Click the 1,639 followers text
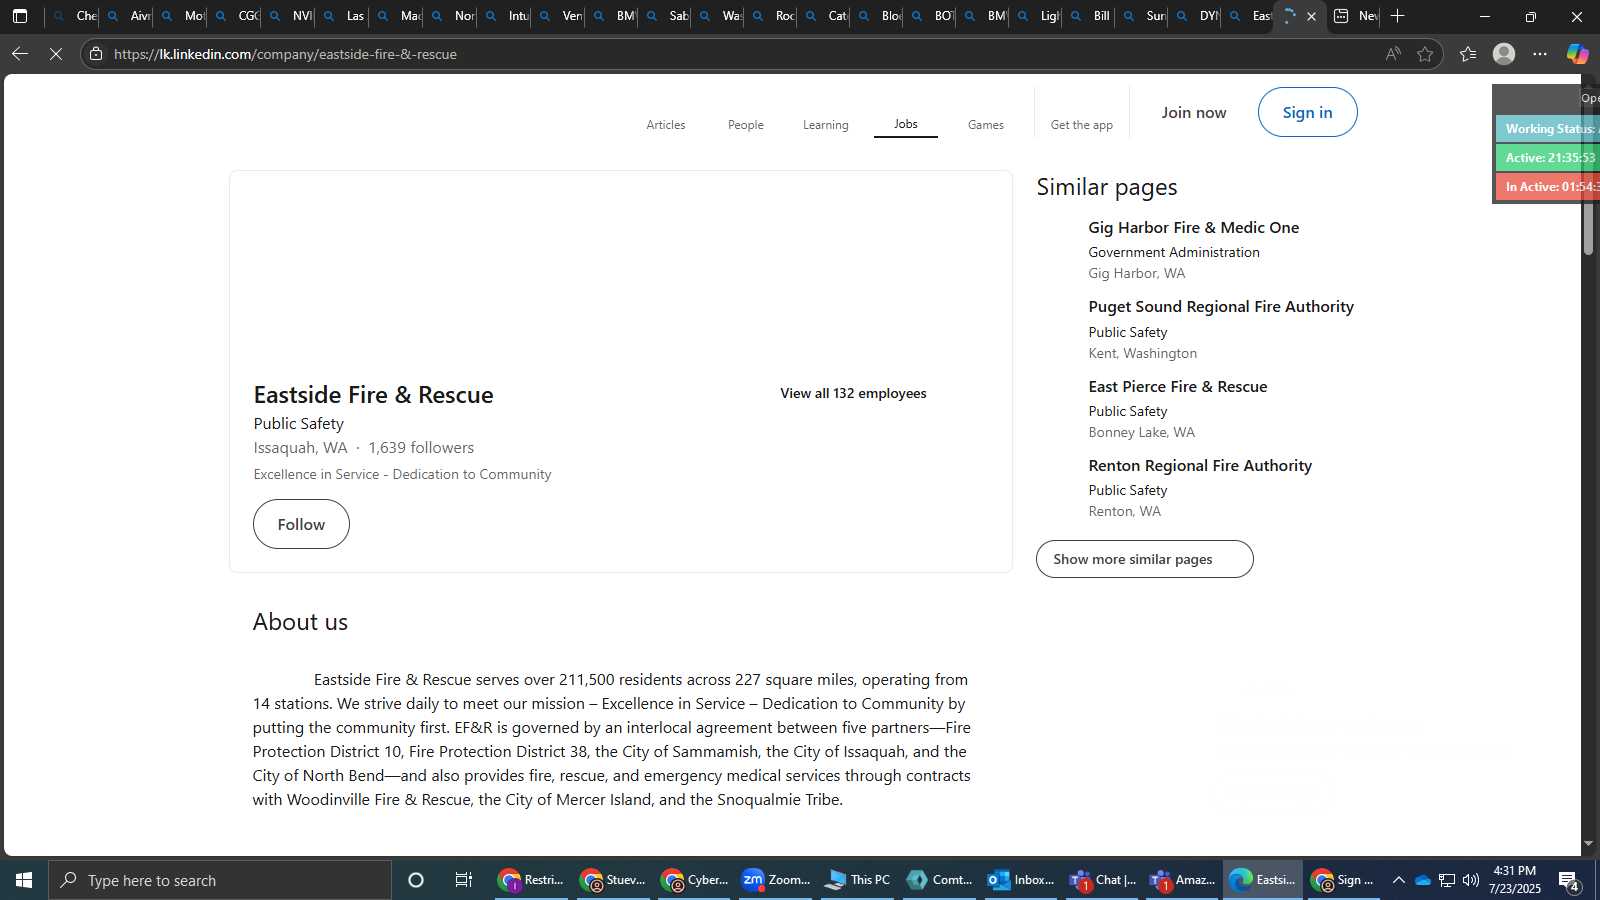1600x900 pixels. pos(421,448)
